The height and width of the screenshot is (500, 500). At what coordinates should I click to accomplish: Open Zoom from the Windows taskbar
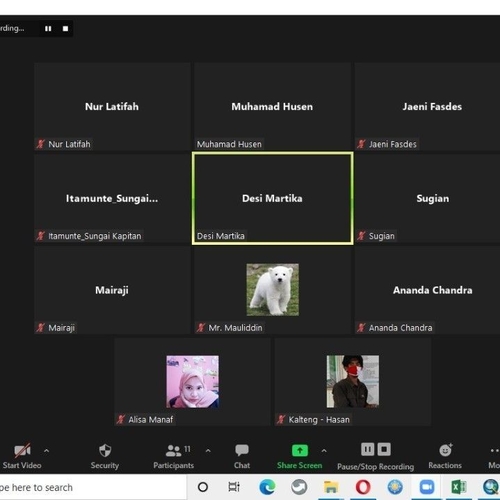(x=427, y=487)
